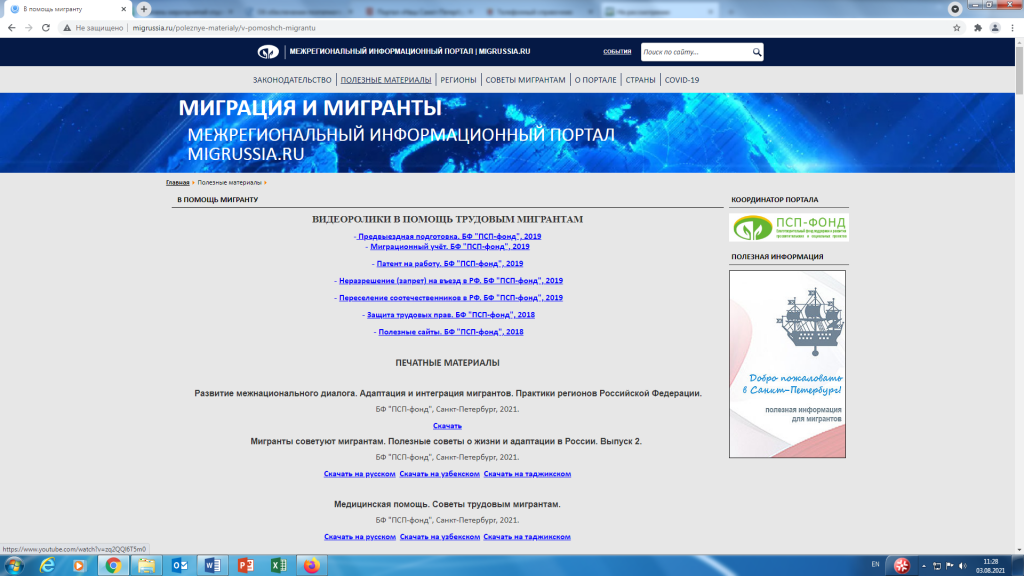Open the Chrome profile avatar icon
This screenshot has height=576, width=1024.
[x=995, y=28]
